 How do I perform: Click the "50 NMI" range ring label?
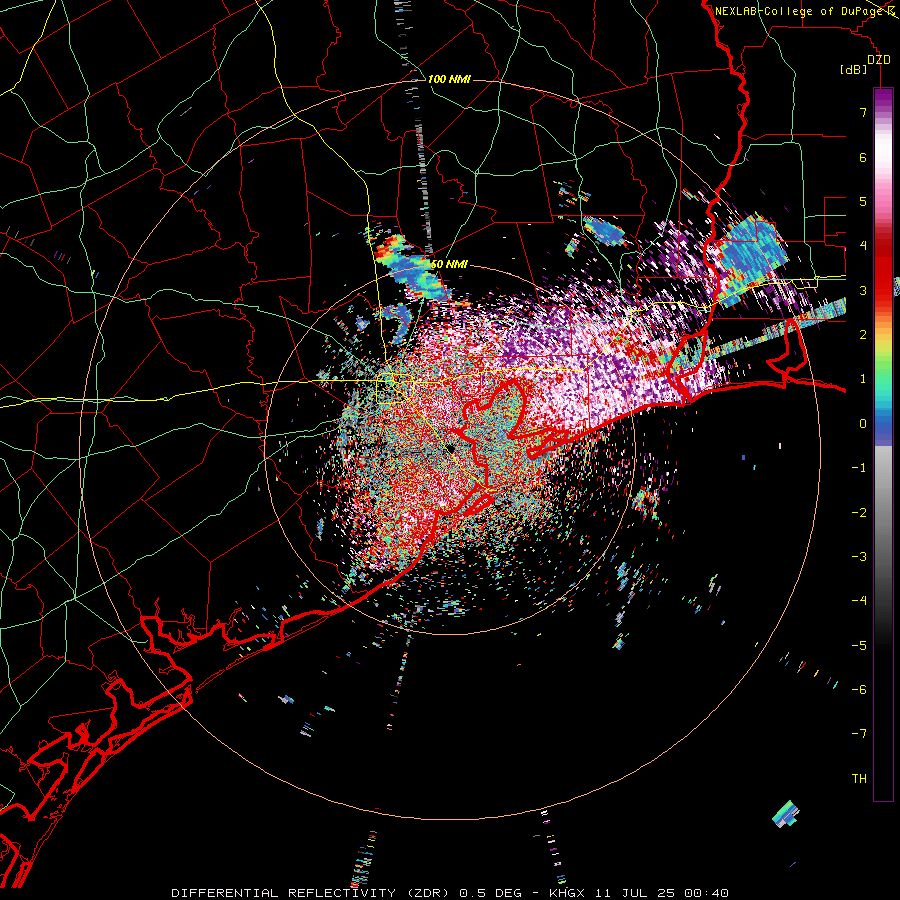click(449, 264)
